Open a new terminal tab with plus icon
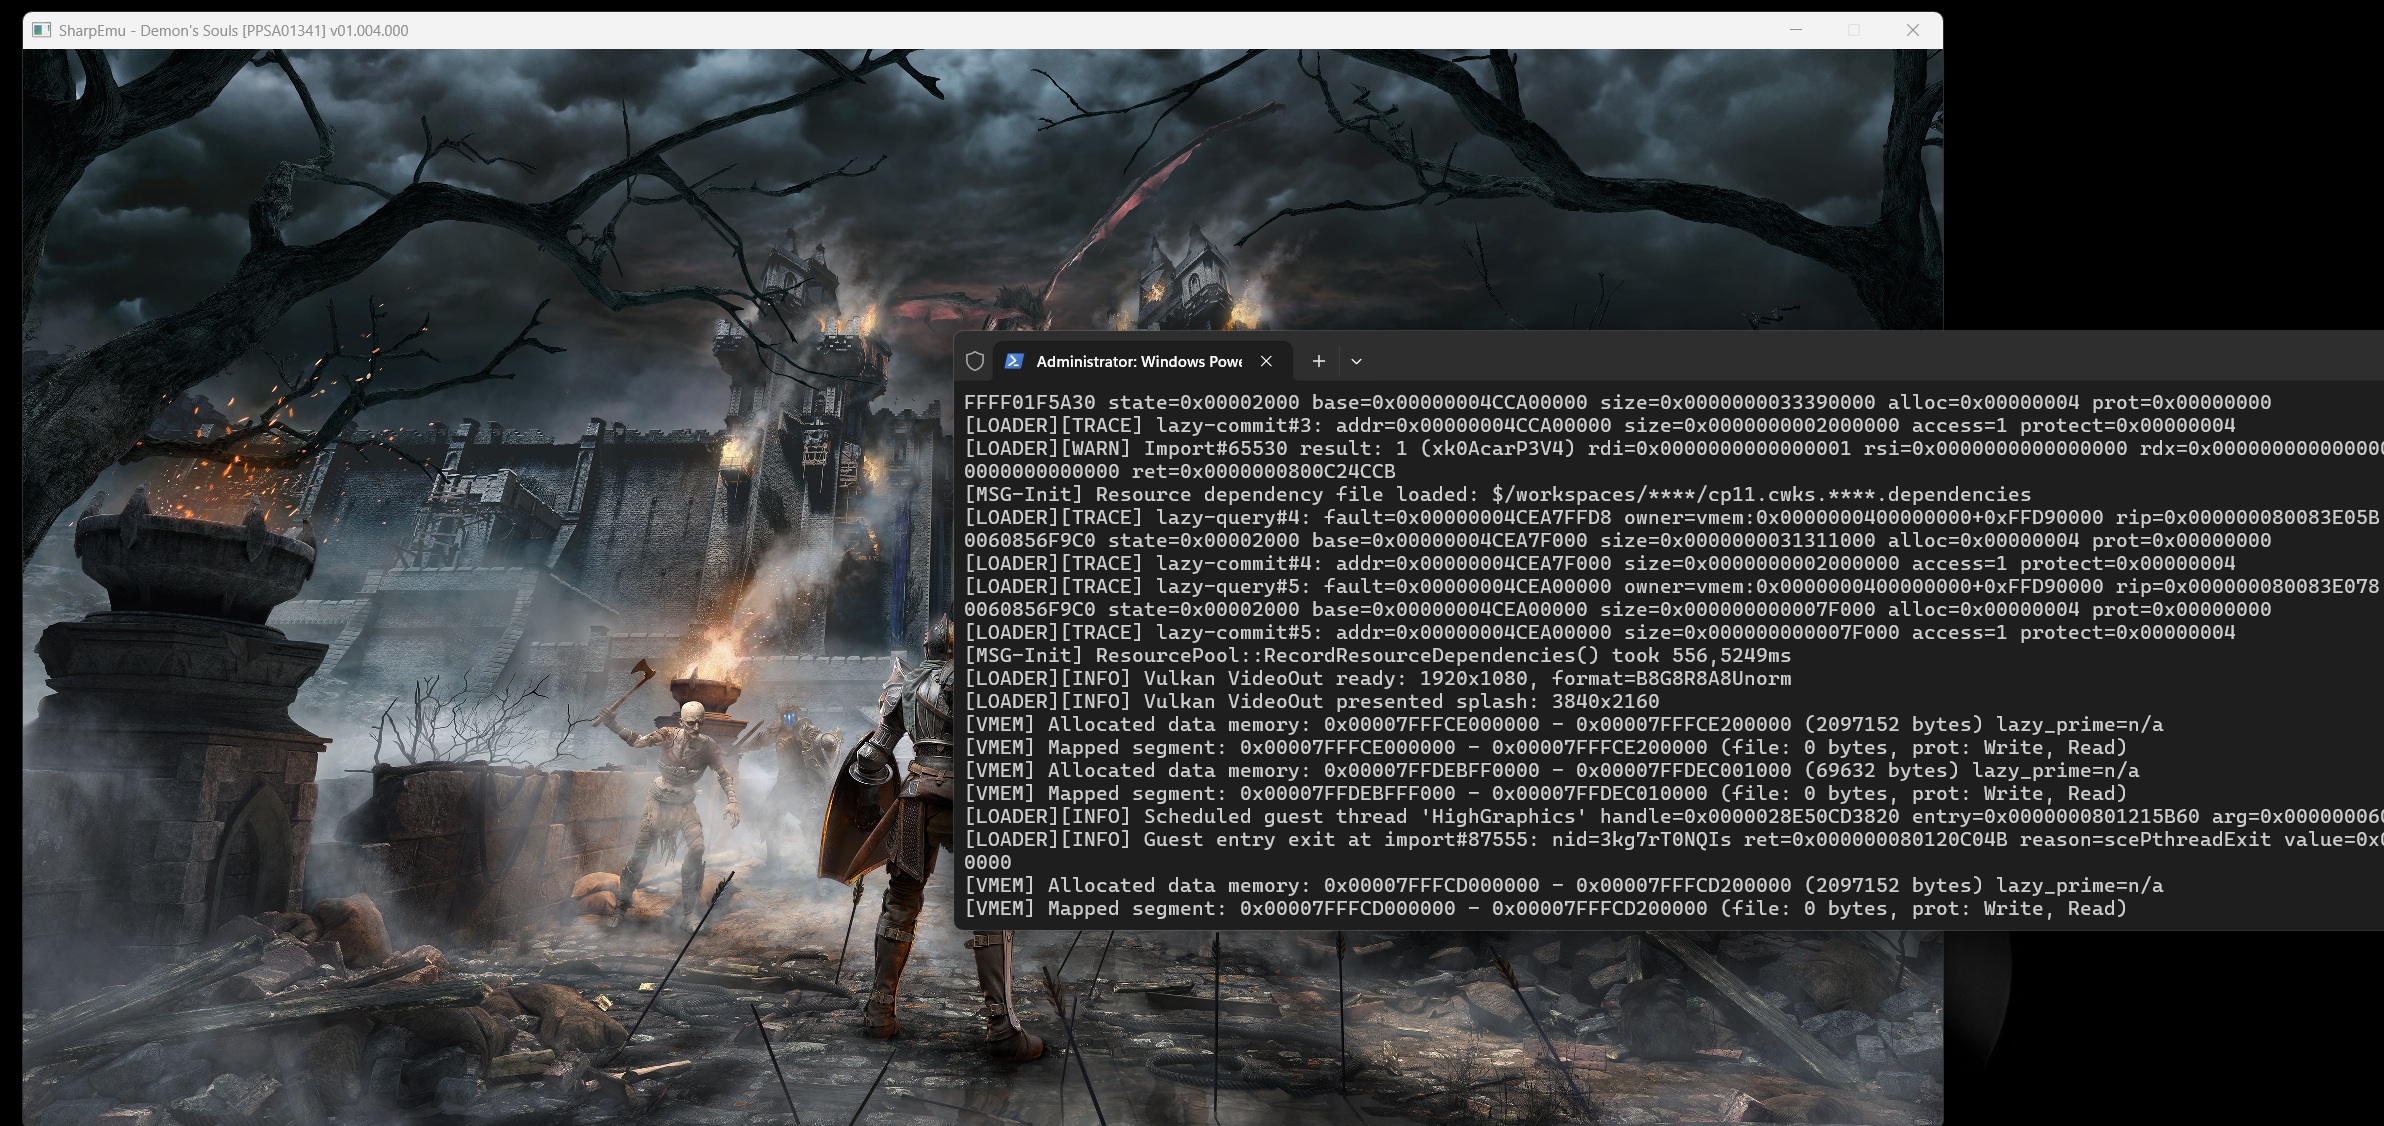The width and height of the screenshot is (2384, 1126). [1318, 361]
